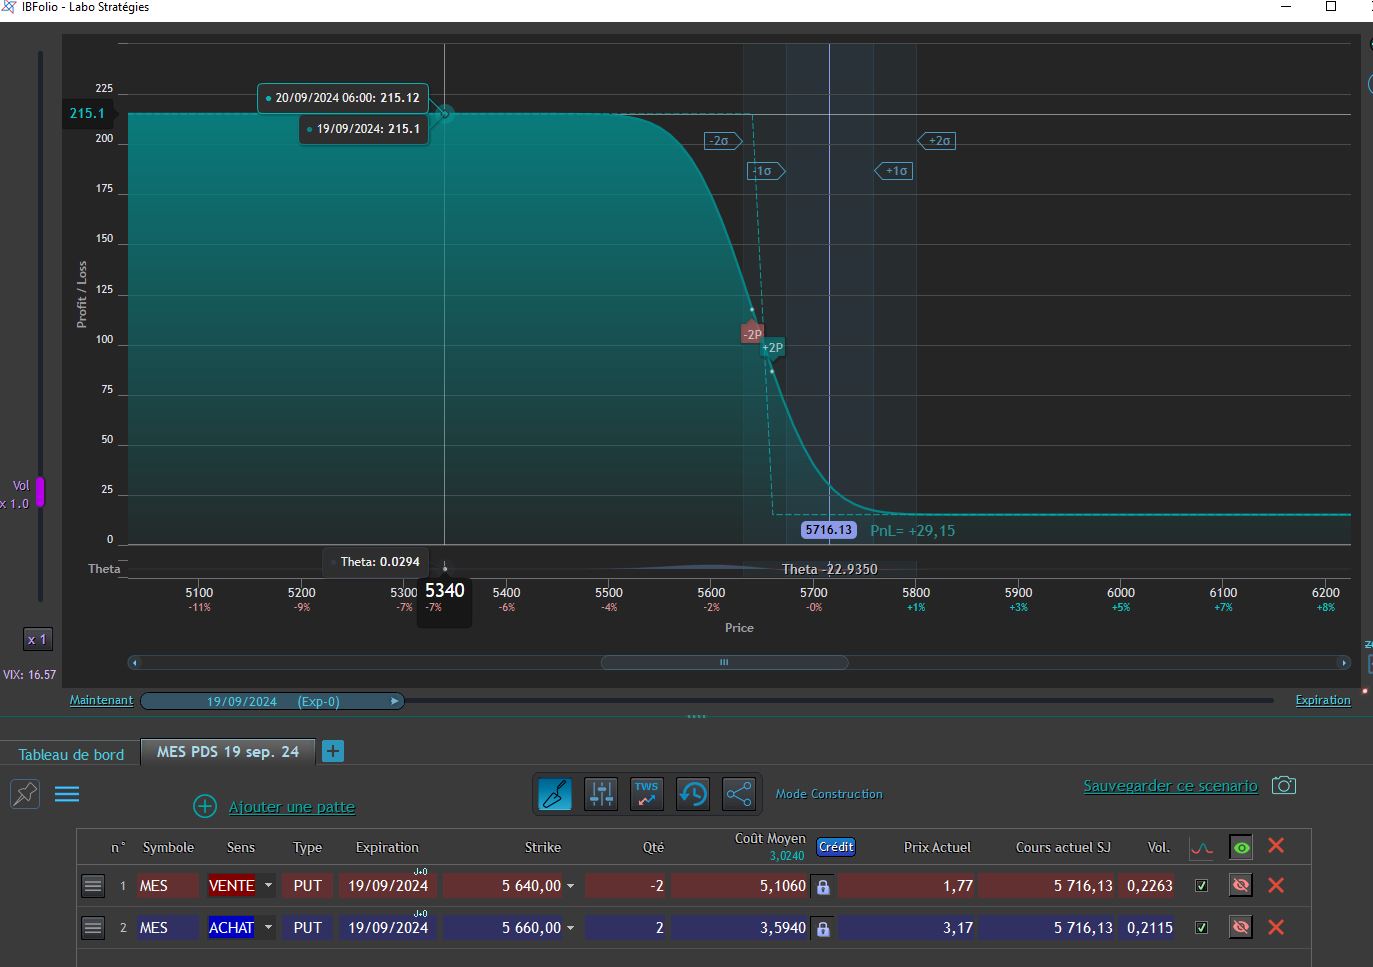Click Sauvegarder ce scenario link
Image resolution: width=1373 pixels, height=967 pixels.
[x=1170, y=786]
